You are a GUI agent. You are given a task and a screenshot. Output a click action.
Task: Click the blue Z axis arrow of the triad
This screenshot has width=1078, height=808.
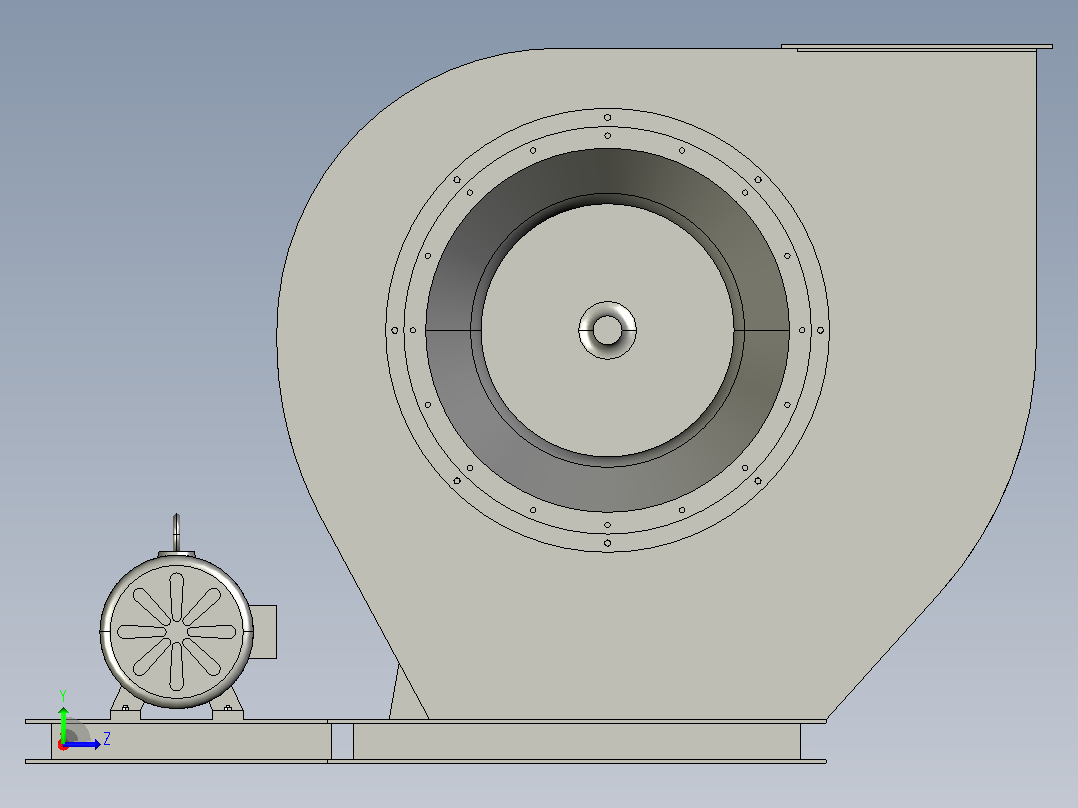coord(82,744)
